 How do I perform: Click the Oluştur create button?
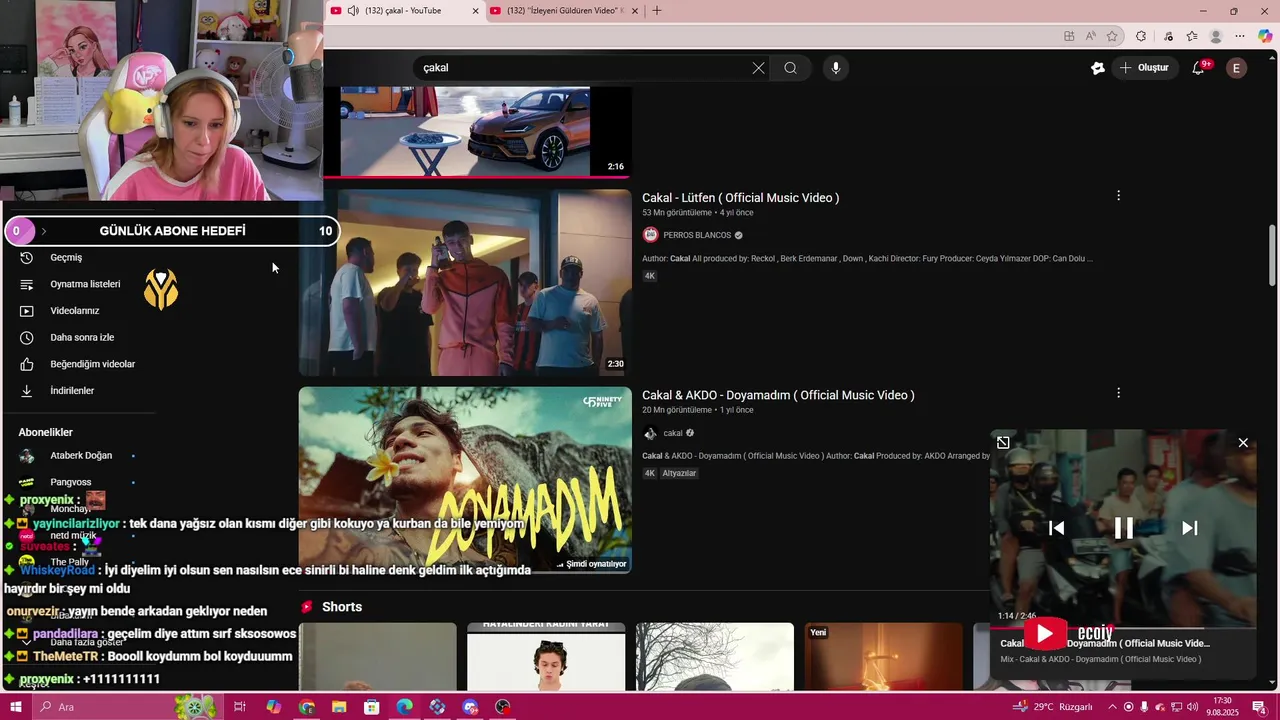coord(1144,68)
